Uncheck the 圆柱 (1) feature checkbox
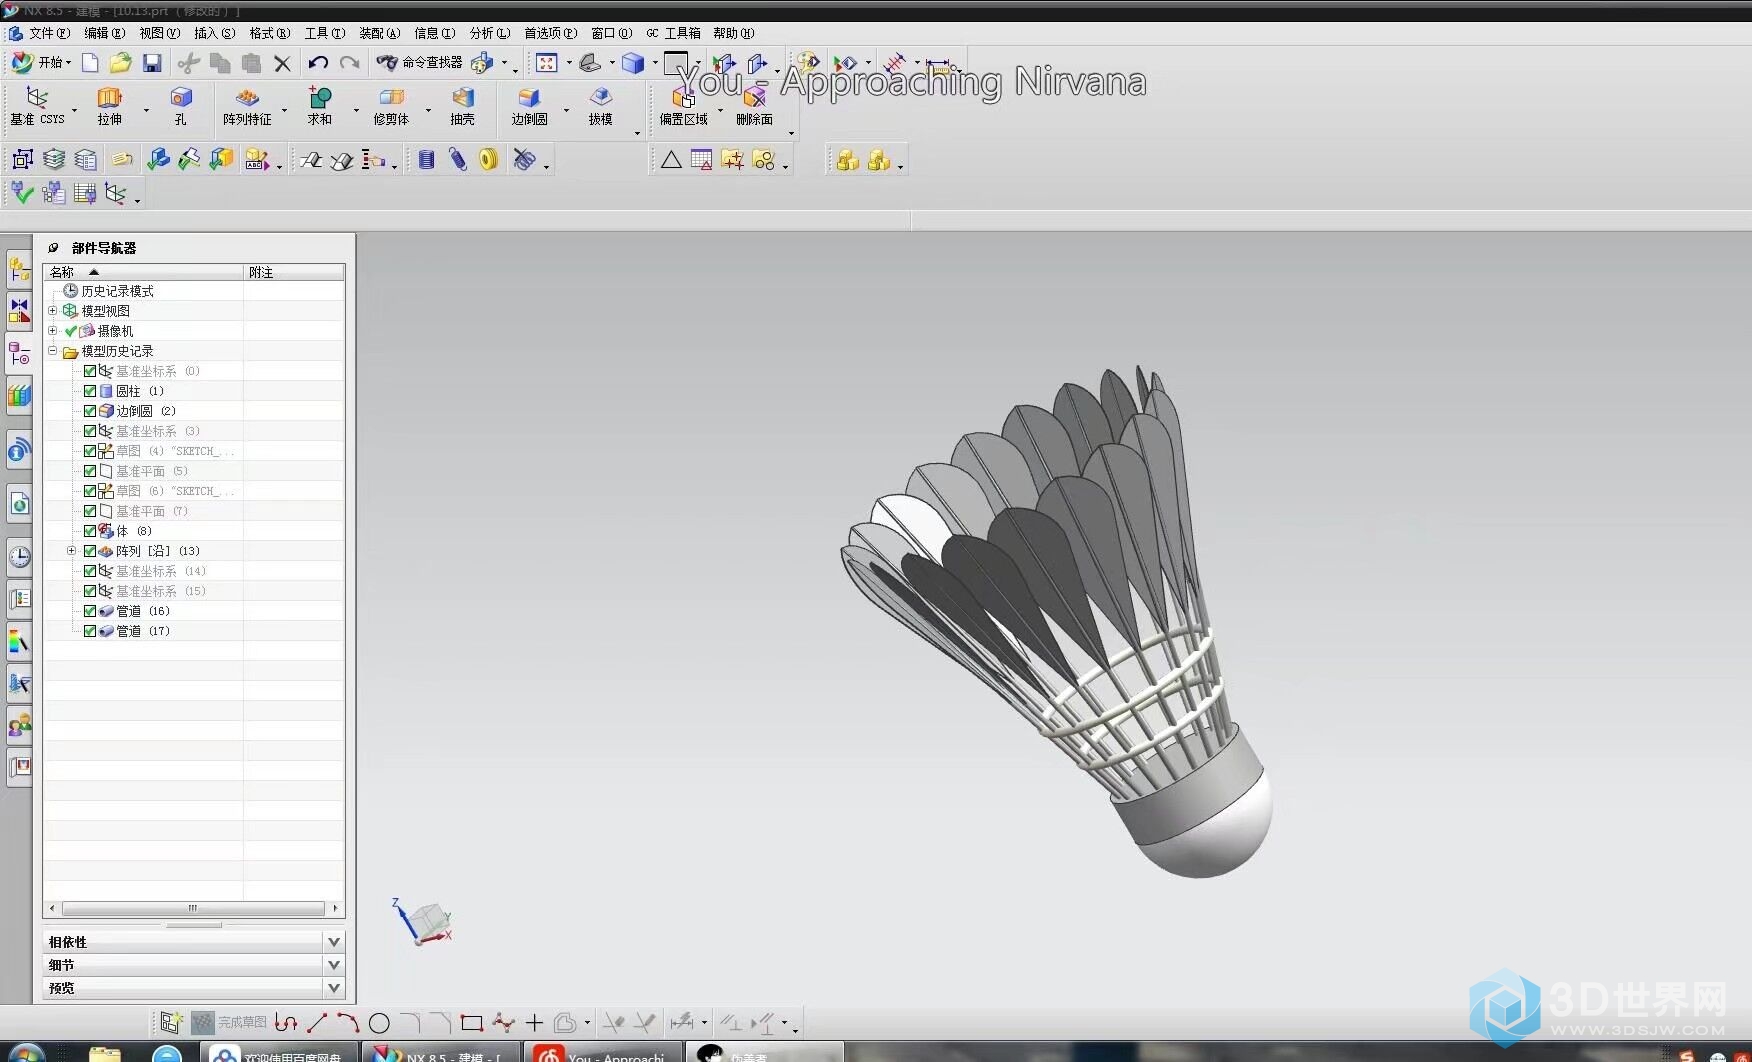The height and width of the screenshot is (1062, 1752). click(x=90, y=391)
